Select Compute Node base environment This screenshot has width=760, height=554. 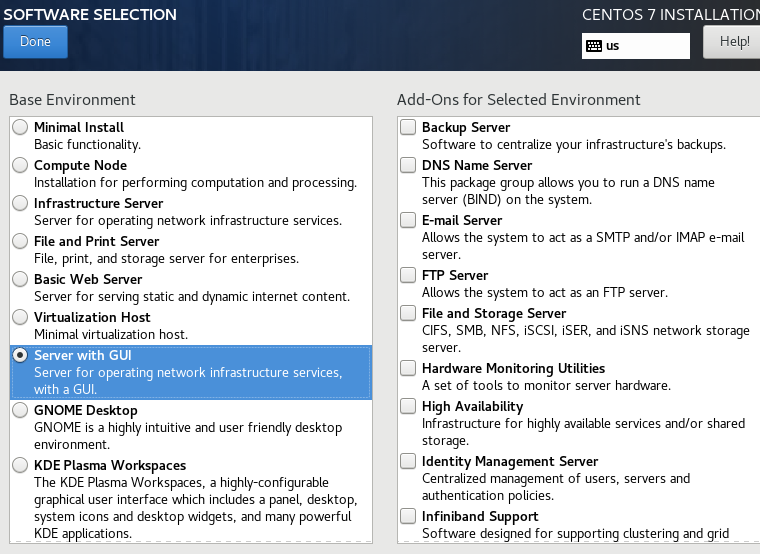point(20,166)
